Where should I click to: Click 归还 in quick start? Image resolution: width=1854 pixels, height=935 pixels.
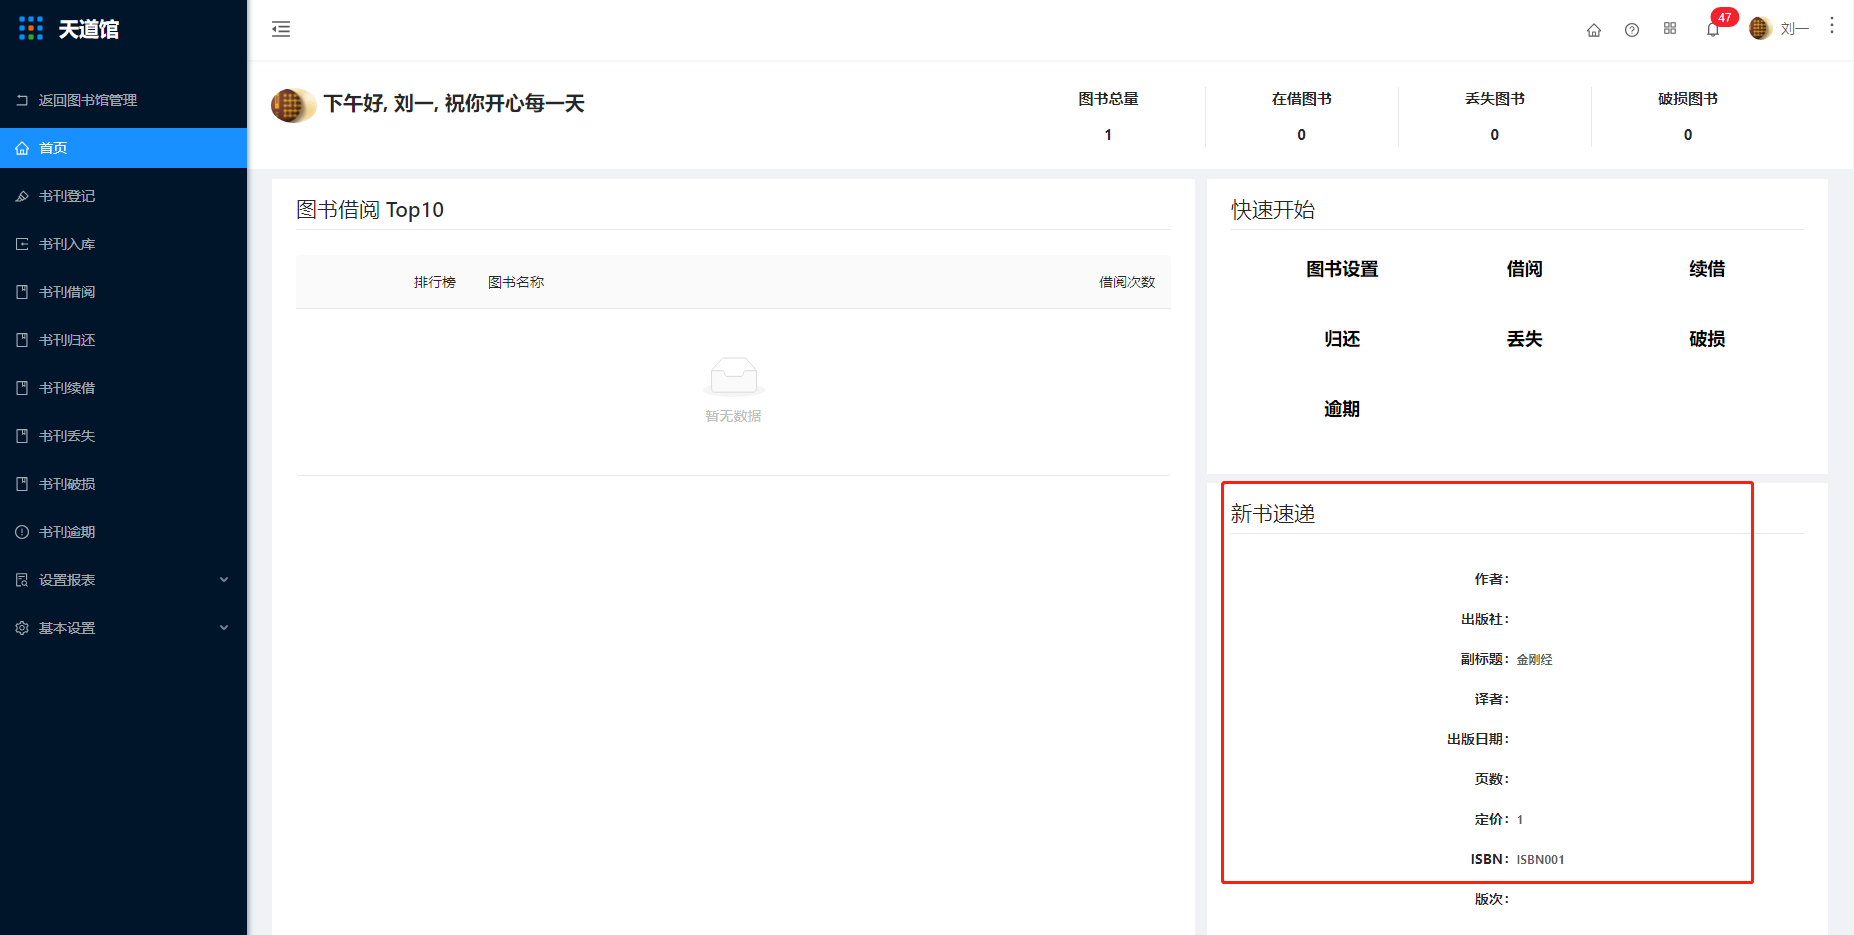(1342, 339)
